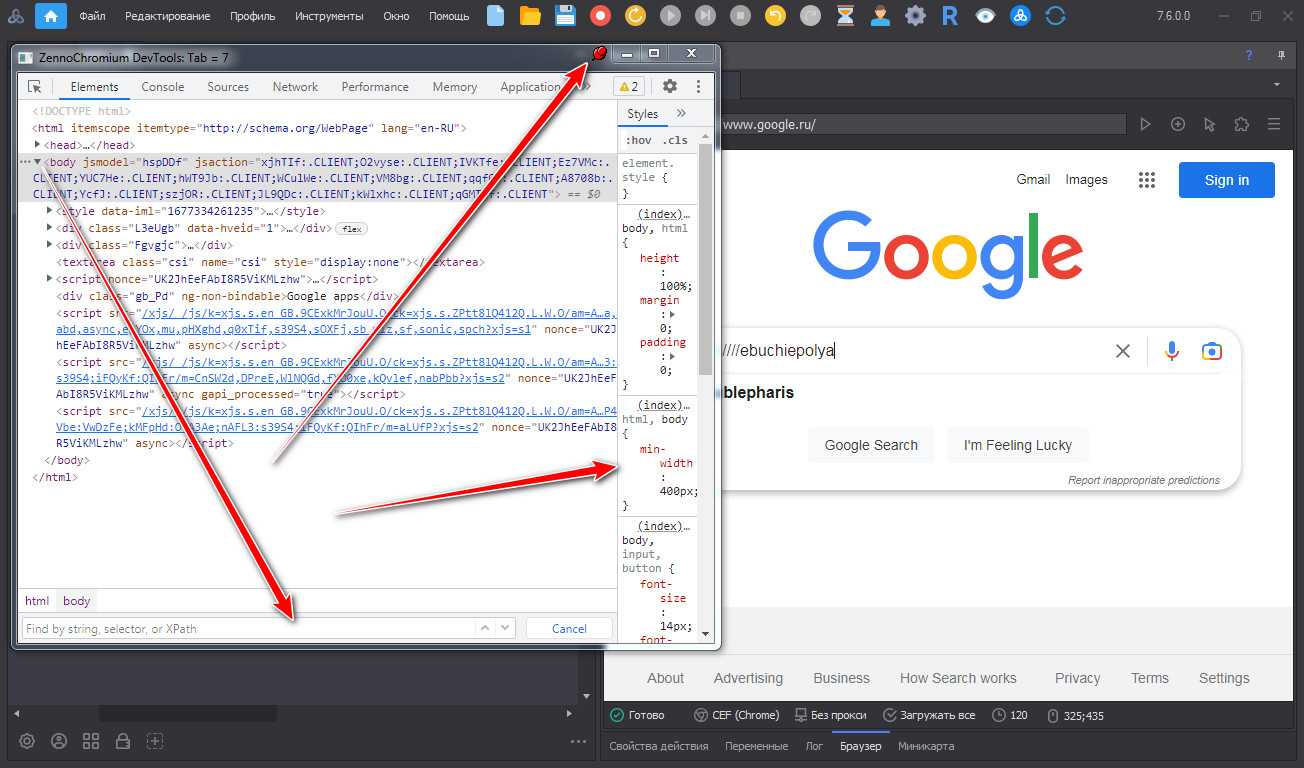The height and width of the screenshot is (768, 1304).
Task: Click the orange undo icon
Action: tap(775, 16)
